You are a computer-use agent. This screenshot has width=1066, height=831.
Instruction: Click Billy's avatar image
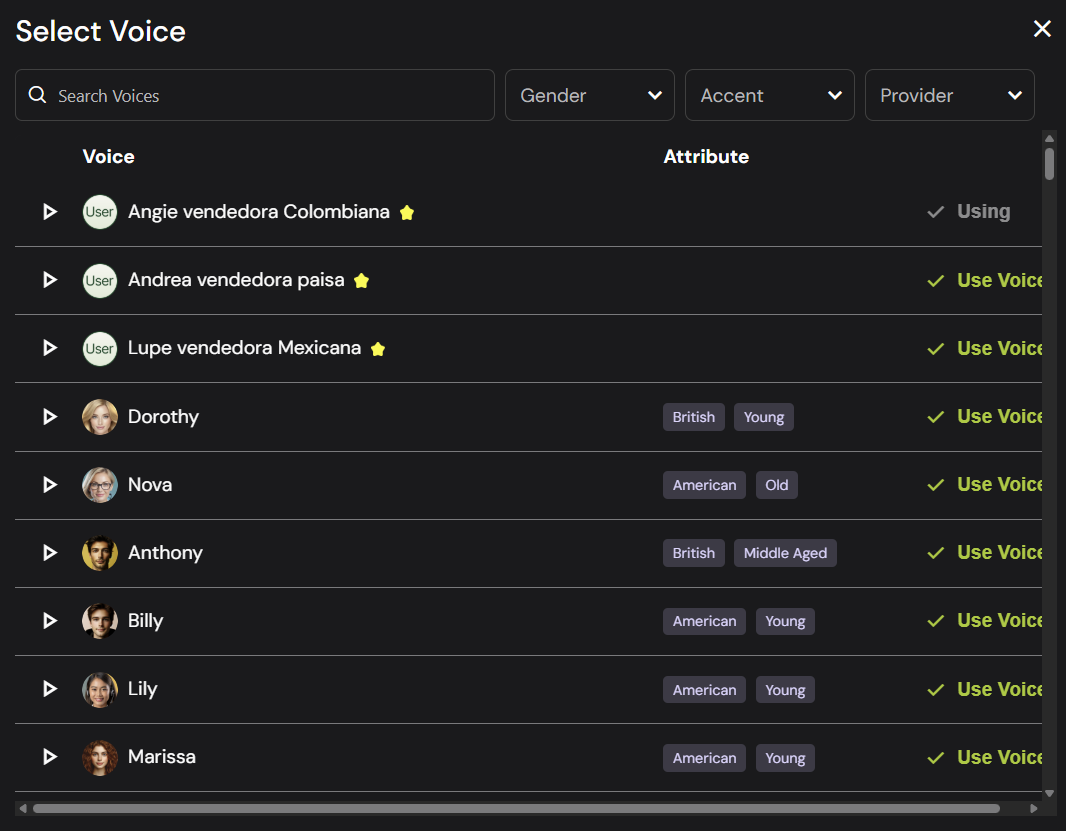point(100,621)
